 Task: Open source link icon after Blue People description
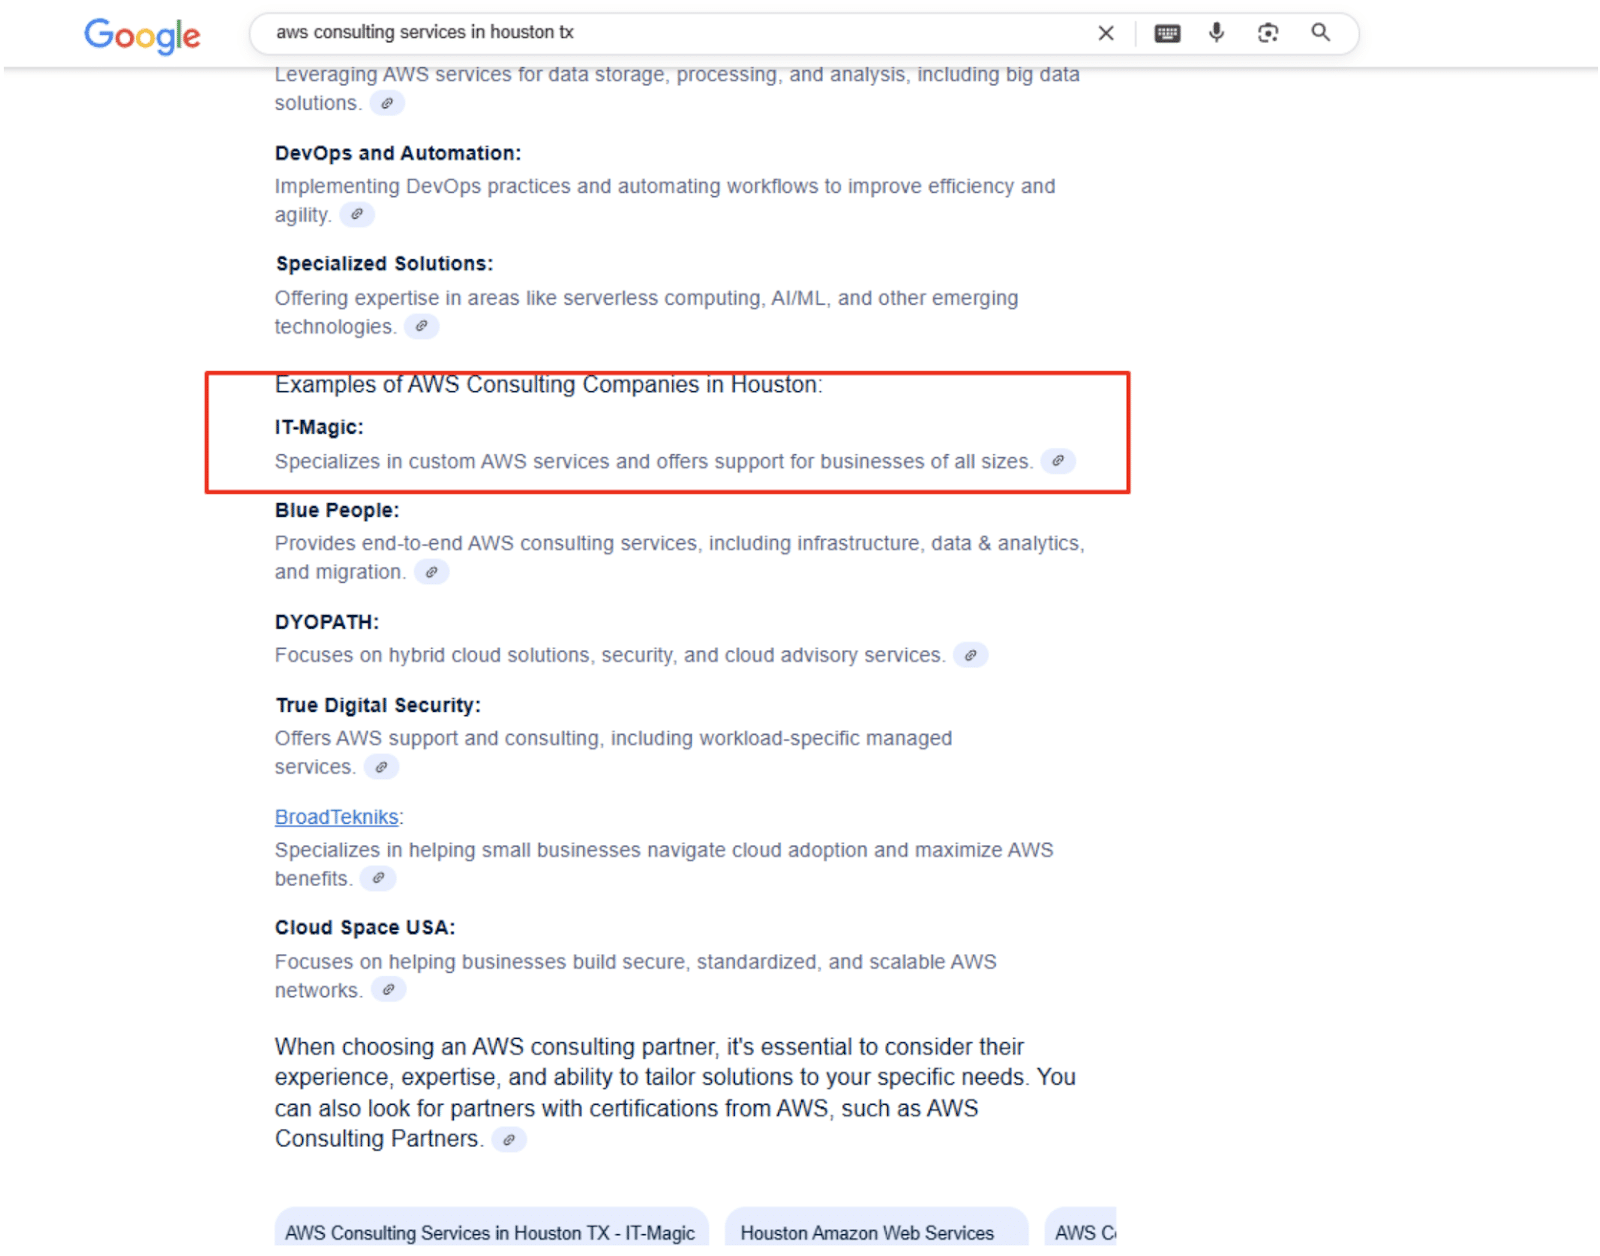[431, 572]
